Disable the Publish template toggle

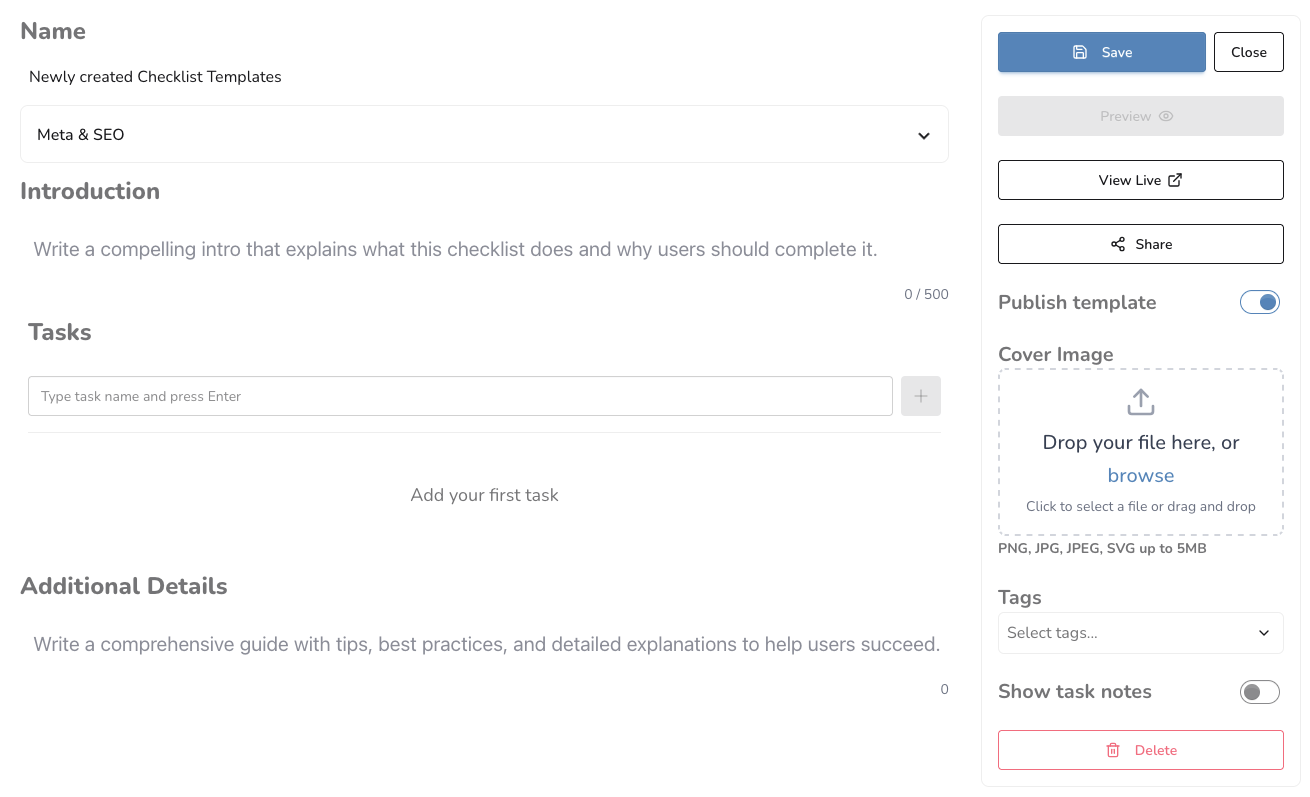(x=1259, y=302)
